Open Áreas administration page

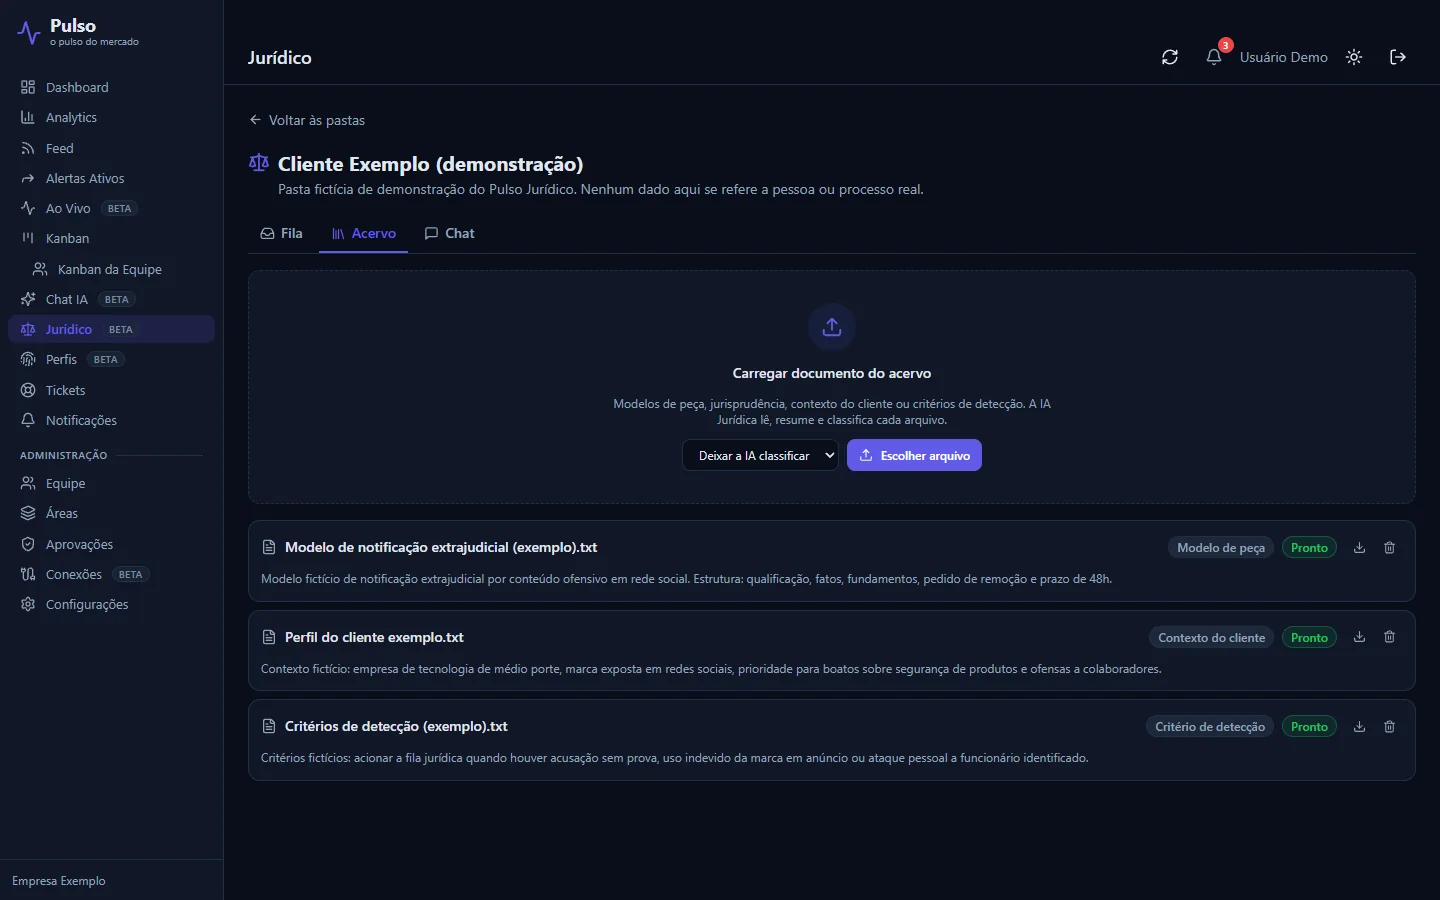111,513
